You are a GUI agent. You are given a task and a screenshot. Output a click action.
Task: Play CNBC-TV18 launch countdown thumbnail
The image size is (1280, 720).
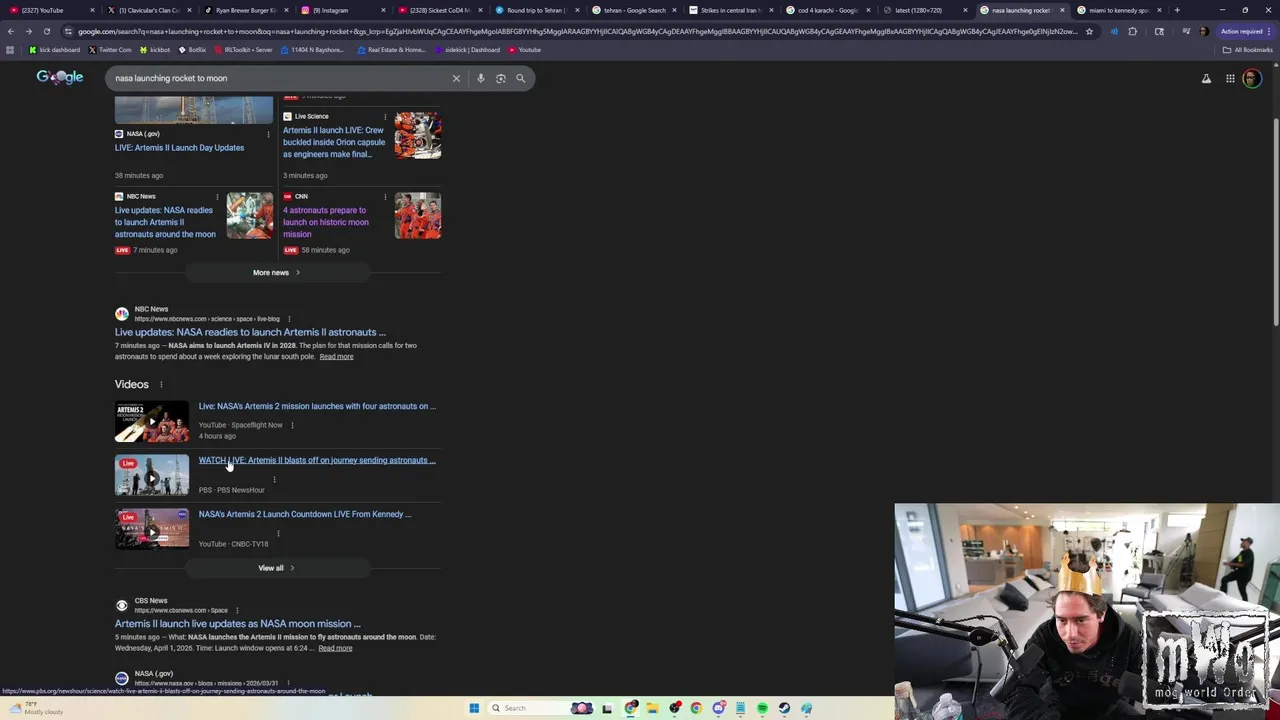click(x=152, y=529)
